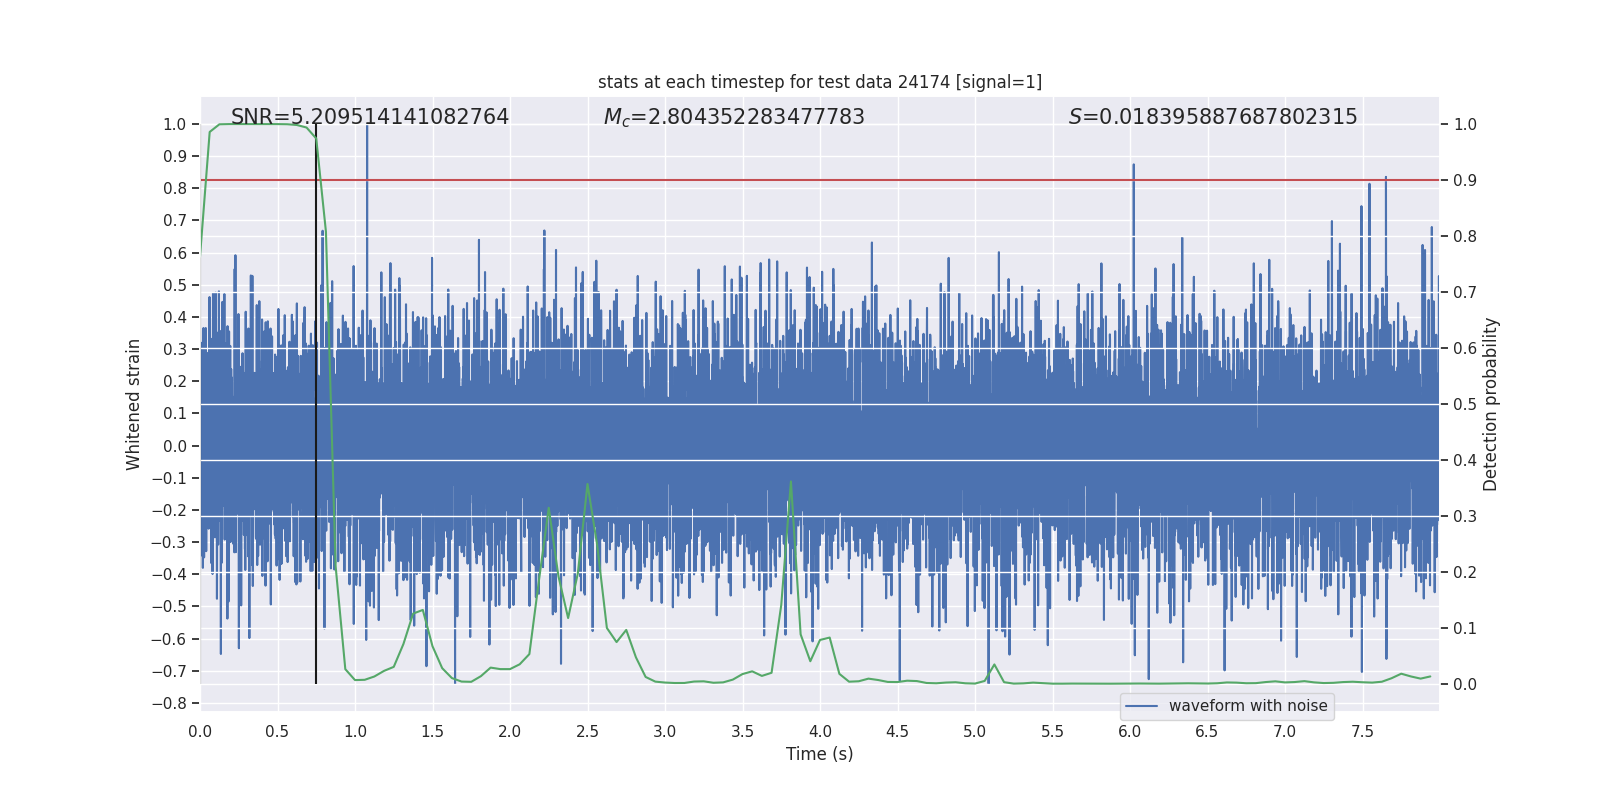The width and height of the screenshot is (1600, 800).
Task: Click the 'Time (s)' x-axis label
Action: pos(819,754)
